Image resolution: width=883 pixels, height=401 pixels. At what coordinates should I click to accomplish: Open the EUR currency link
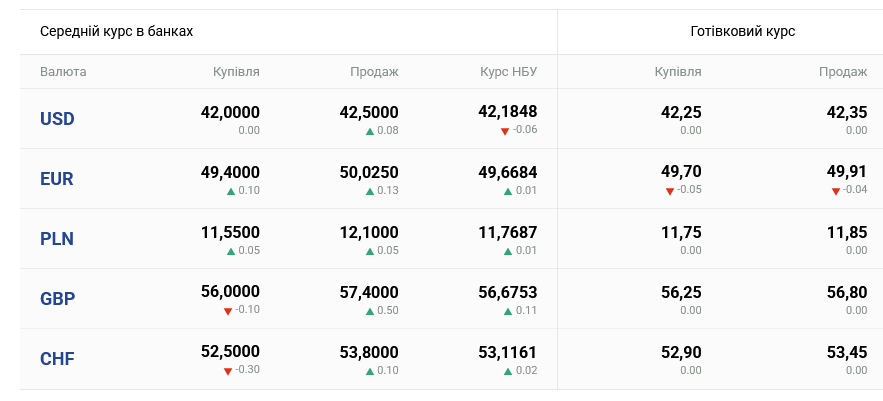pyautogui.click(x=57, y=179)
